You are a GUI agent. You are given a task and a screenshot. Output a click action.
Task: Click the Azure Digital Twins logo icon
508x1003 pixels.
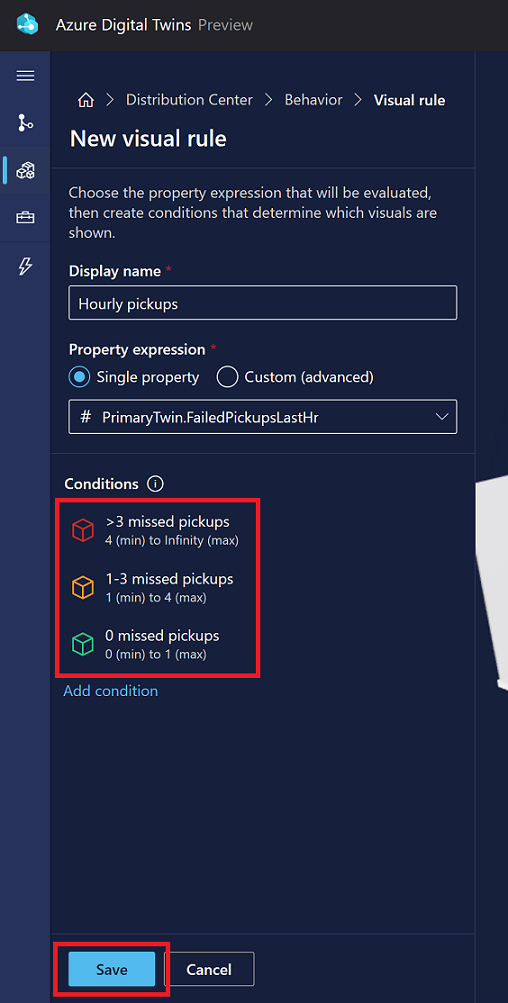coord(28,25)
